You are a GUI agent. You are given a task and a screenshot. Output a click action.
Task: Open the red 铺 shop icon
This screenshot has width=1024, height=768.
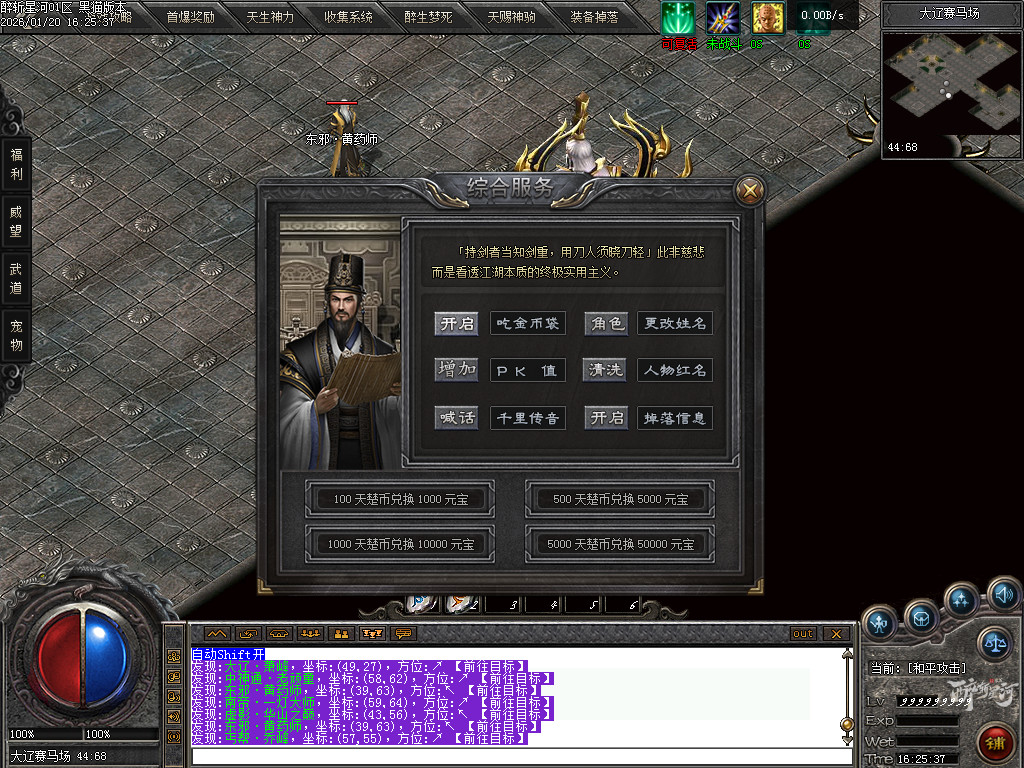(995, 742)
